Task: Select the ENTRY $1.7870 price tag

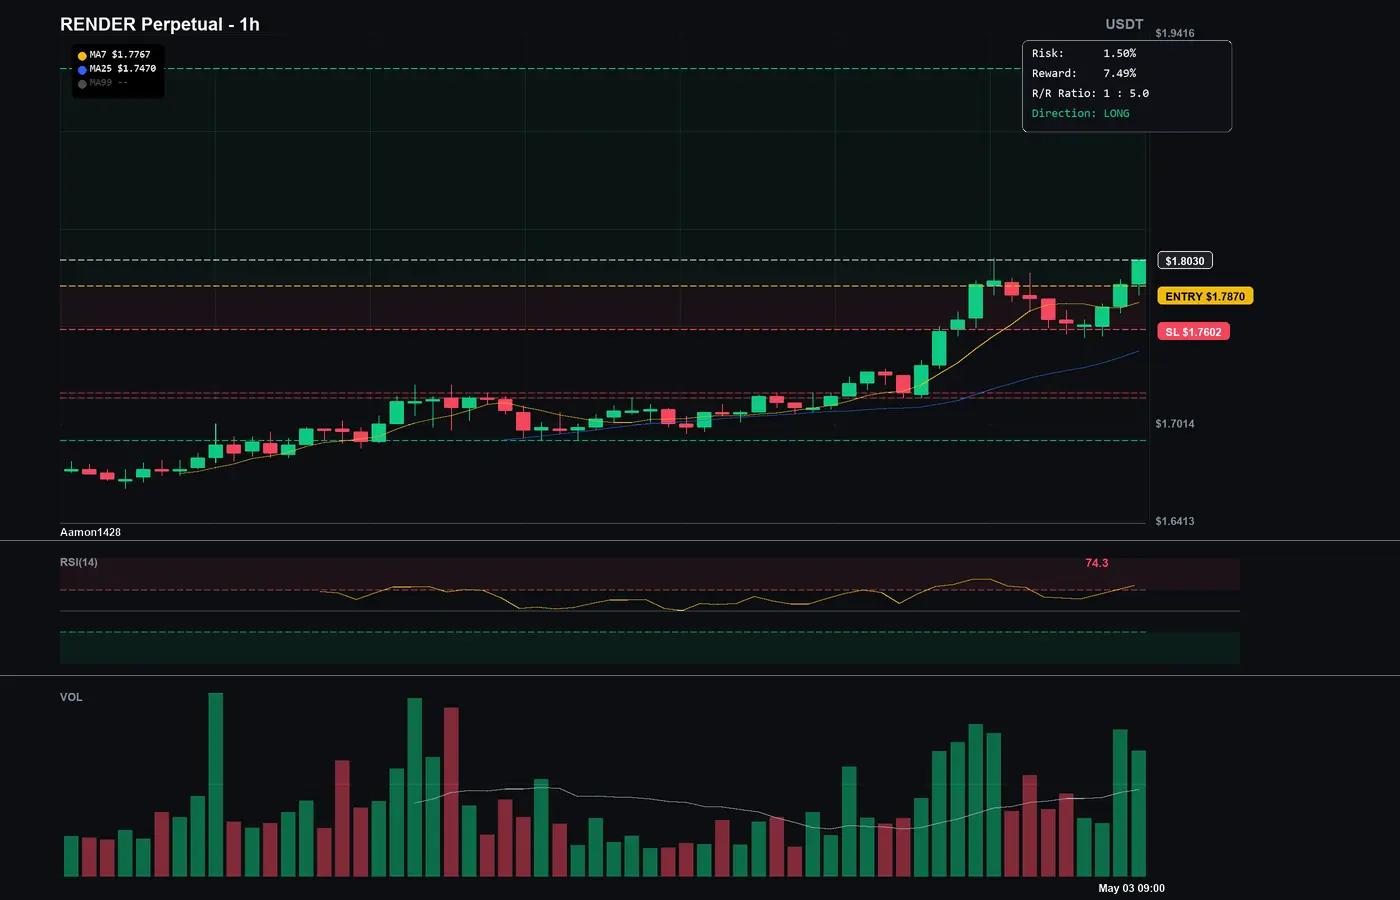Action: [x=1205, y=296]
